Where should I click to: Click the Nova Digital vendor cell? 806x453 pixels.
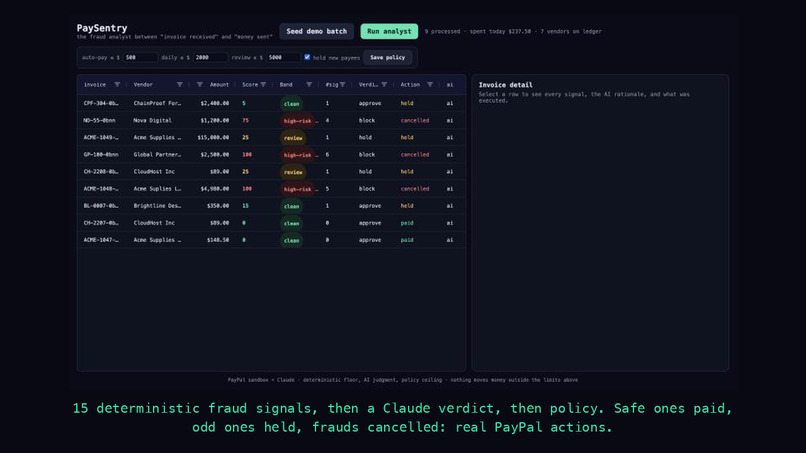tap(152, 120)
